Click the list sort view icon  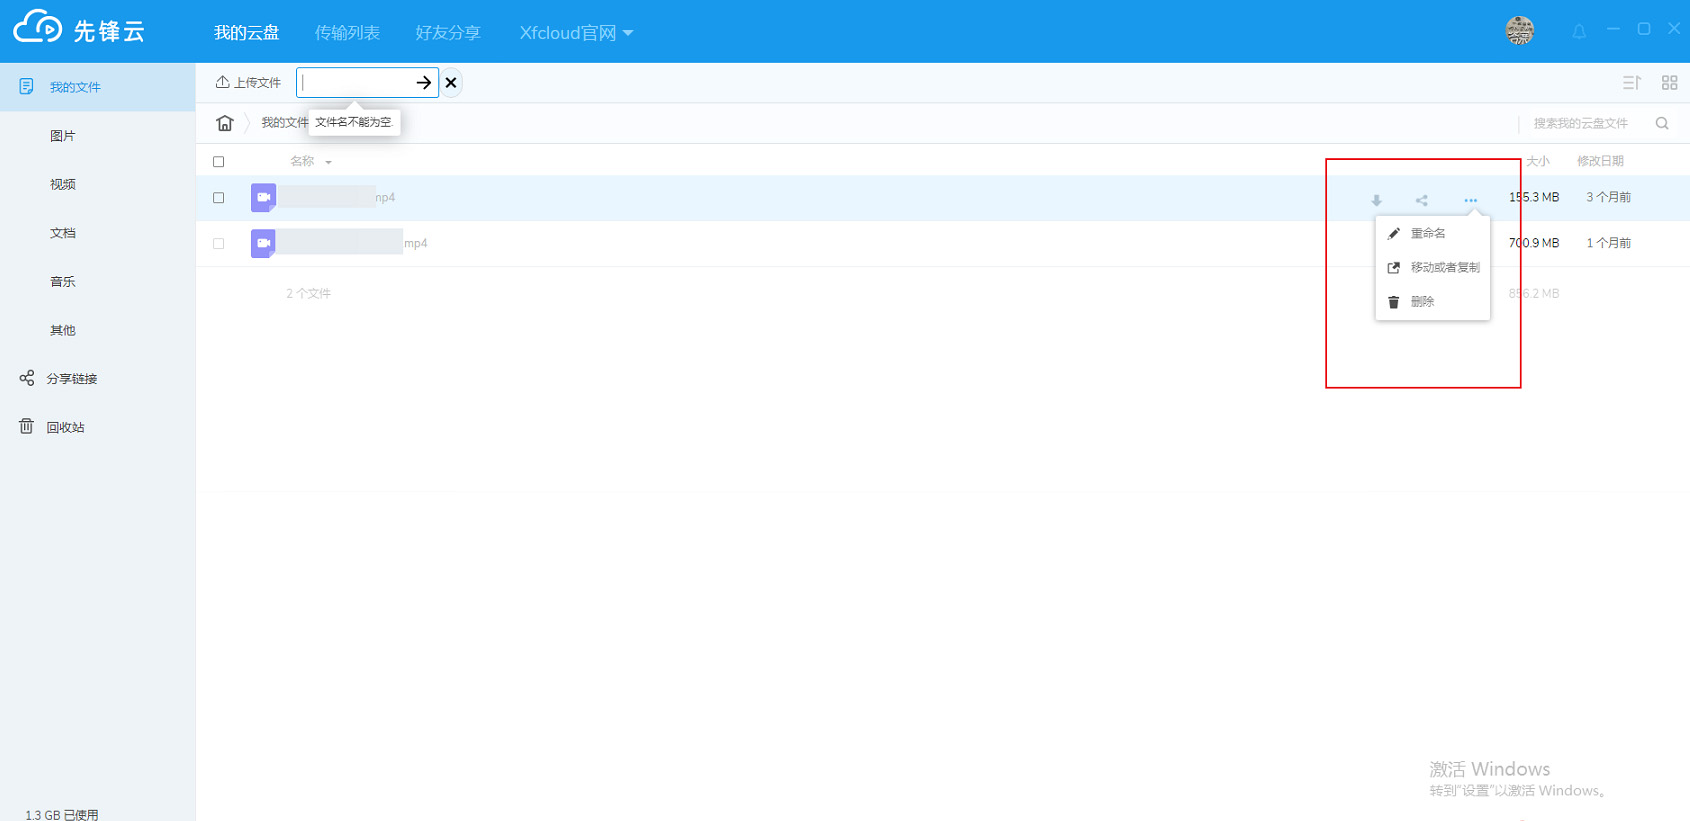click(1631, 83)
